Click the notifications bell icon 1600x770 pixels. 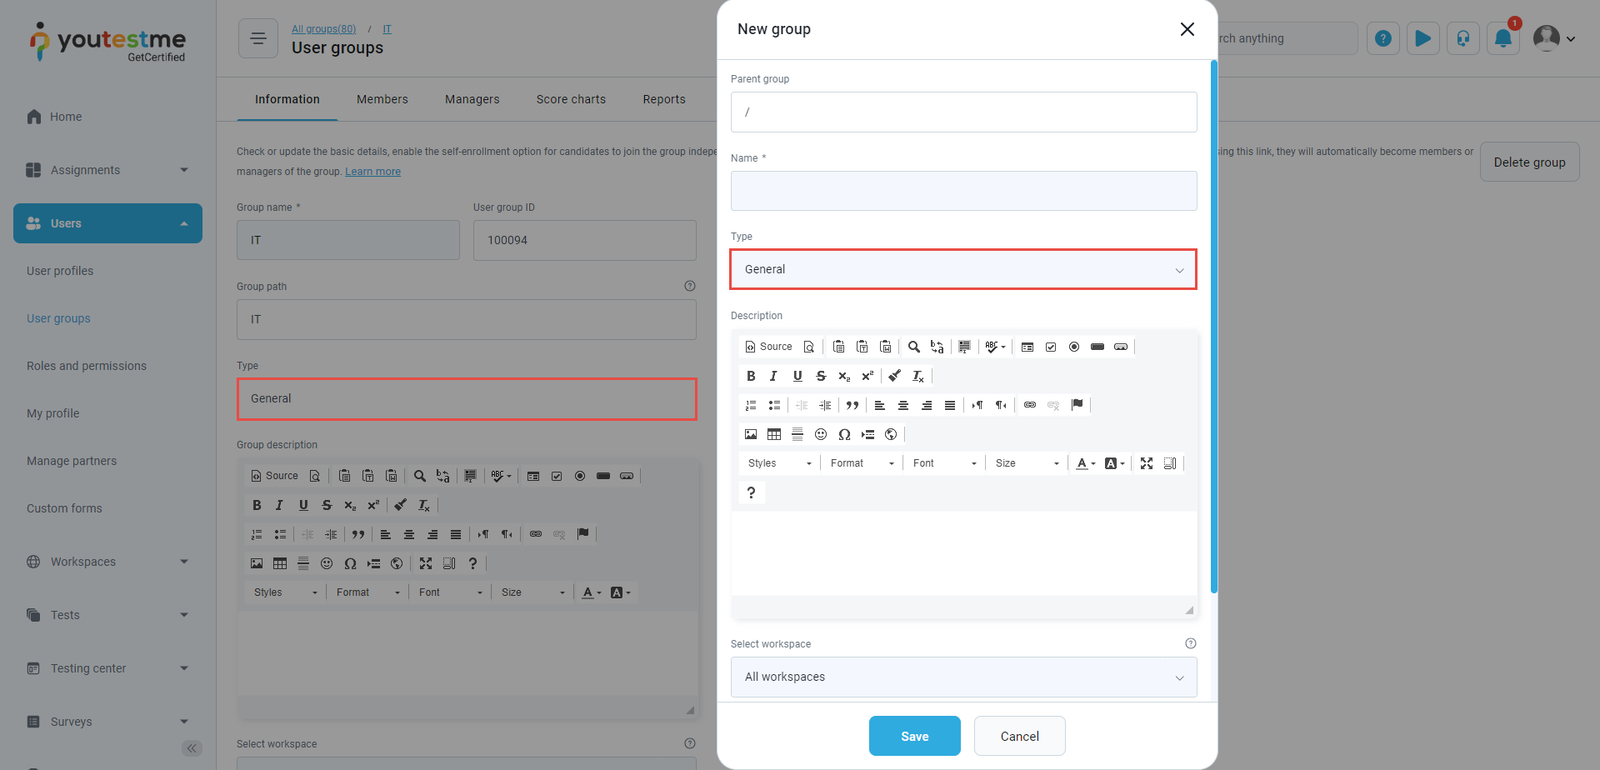1502,39
